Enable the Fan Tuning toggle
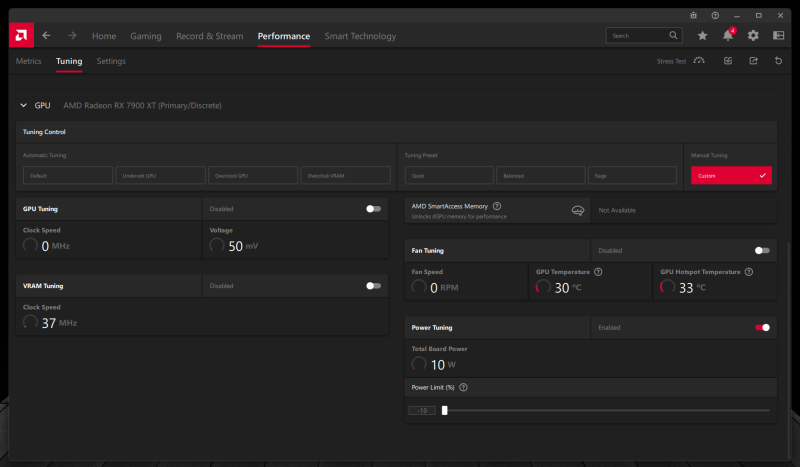This screenshot has width=800, height=467. [x=762, y=251]
